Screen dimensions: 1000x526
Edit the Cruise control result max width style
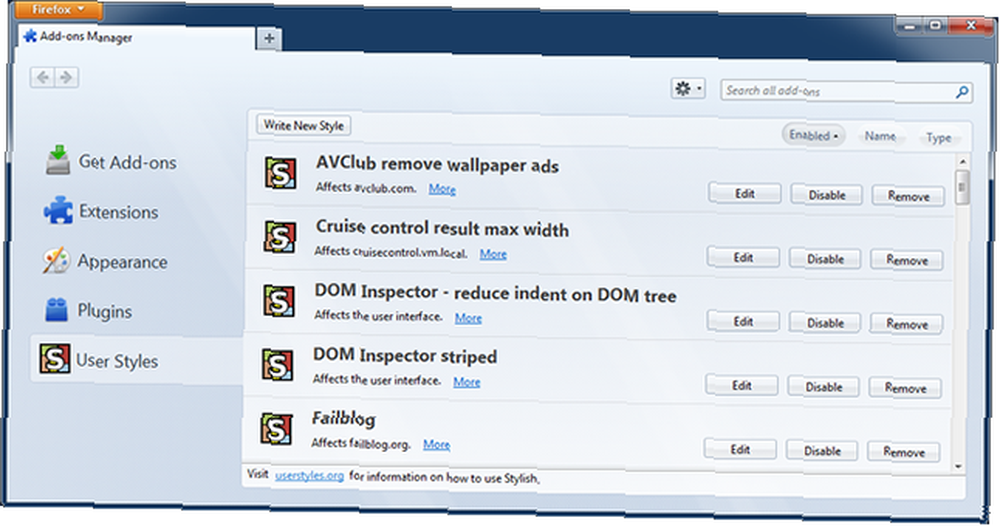pyautogui.click(x=743, y=257)
